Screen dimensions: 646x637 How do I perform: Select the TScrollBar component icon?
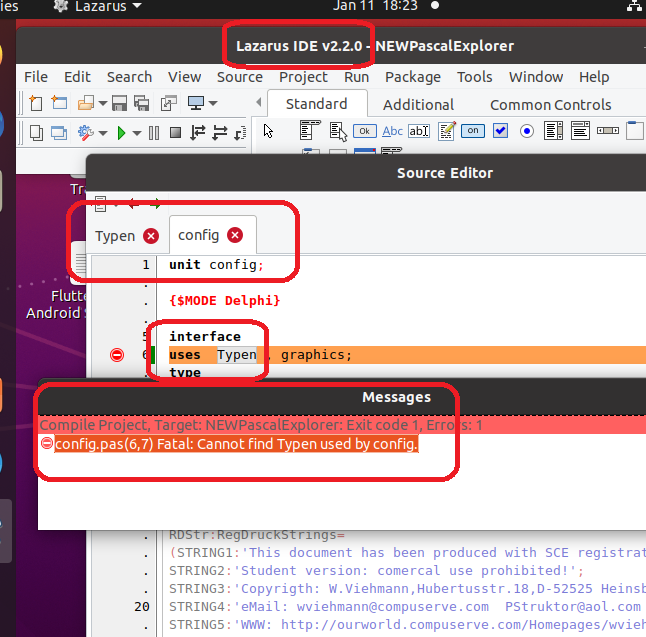tap(608, 131)
